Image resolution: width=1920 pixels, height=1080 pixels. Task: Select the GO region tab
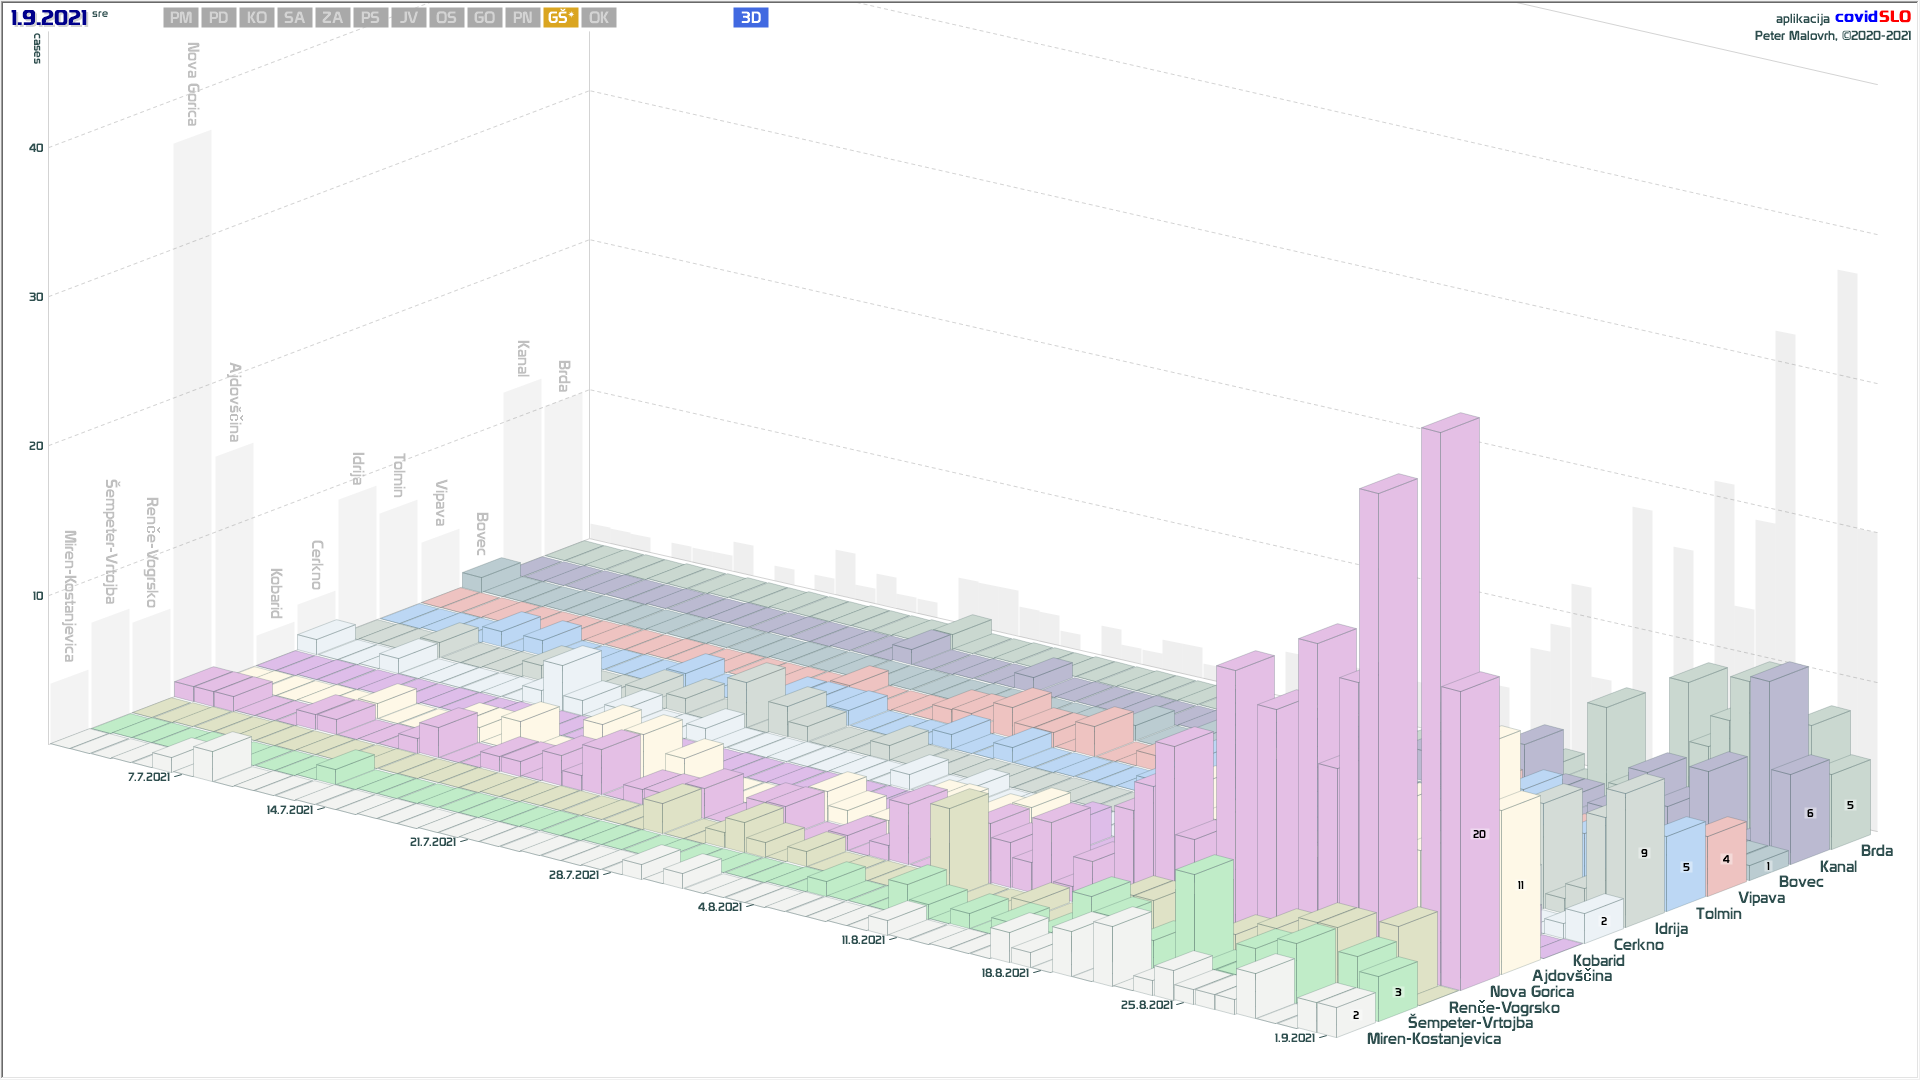(484, 18)
